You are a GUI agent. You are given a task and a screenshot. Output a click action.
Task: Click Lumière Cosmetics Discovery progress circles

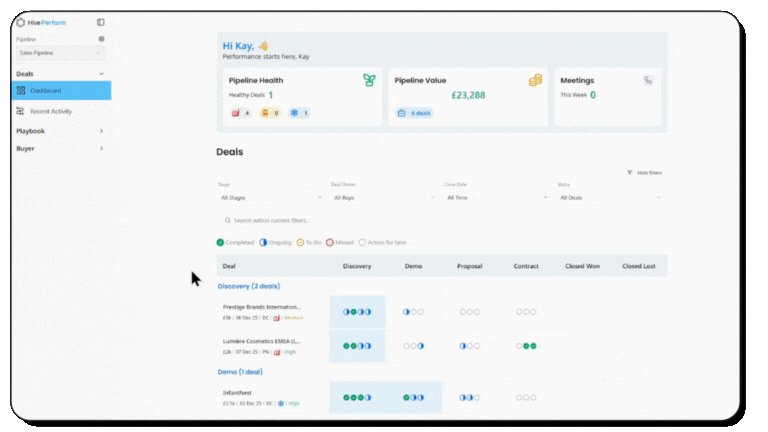[x=357, y=346]
